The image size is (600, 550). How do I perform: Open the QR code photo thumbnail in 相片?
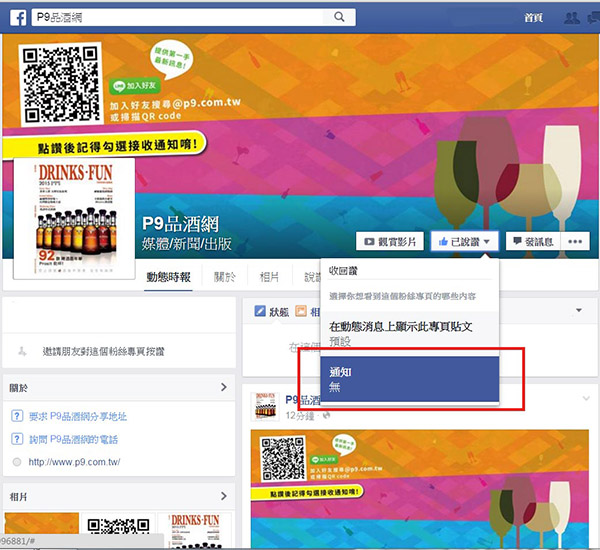click(118, 531)
